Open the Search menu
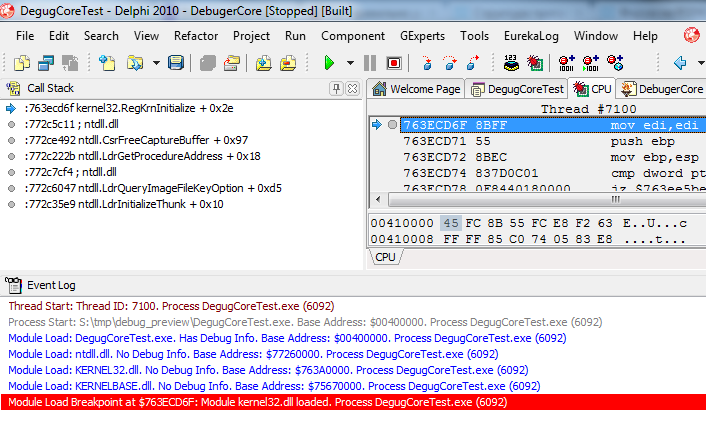706x429 pixels. tap(101, 36)
